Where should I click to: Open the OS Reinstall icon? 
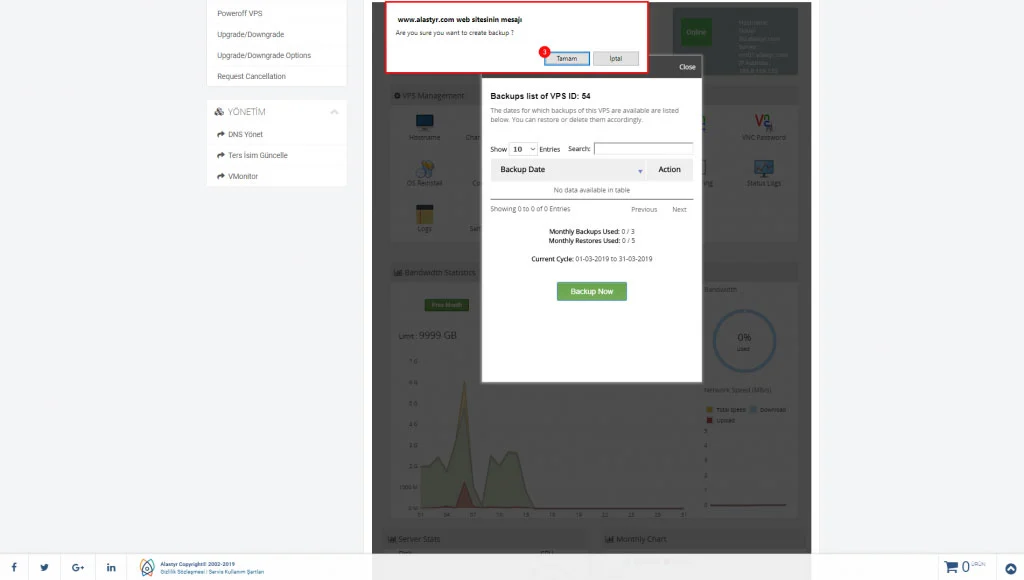[x=424, y=167]
